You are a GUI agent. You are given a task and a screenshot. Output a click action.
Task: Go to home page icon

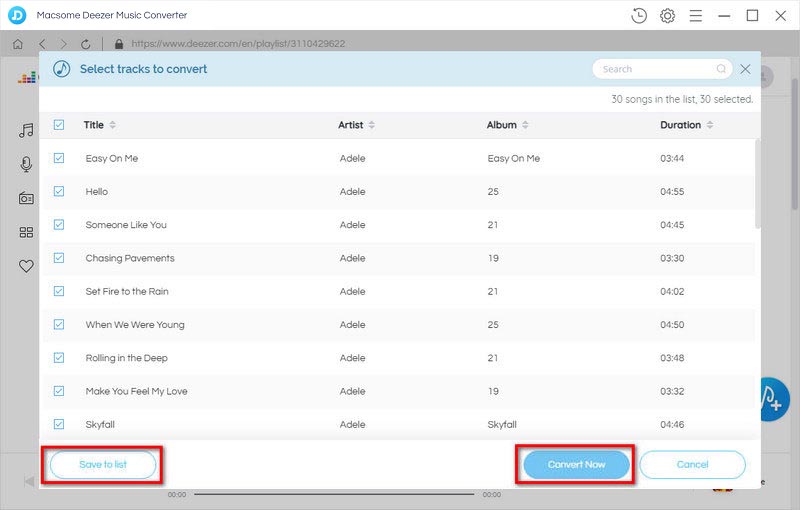click(x=18, y=44)
